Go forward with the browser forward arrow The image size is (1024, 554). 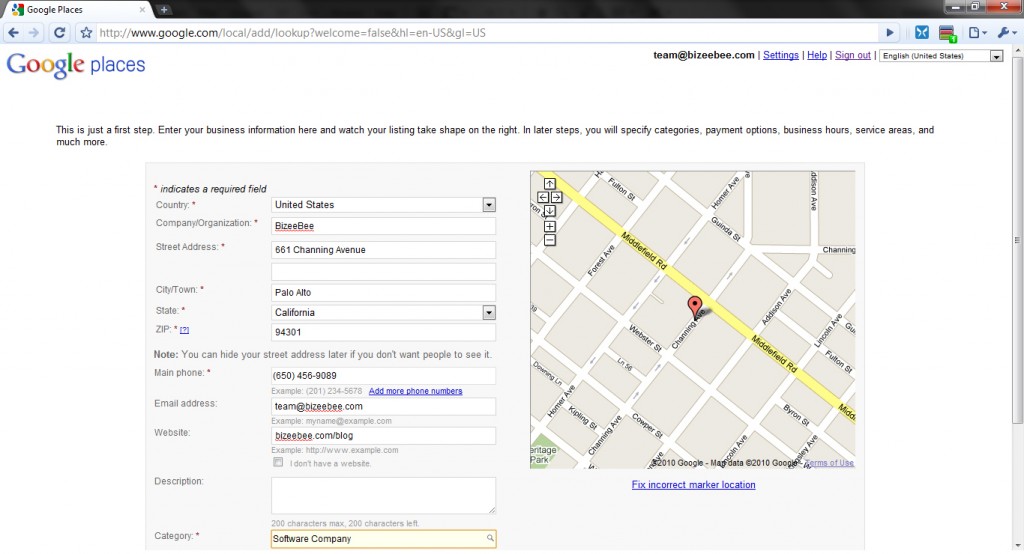tap(34, 33)
